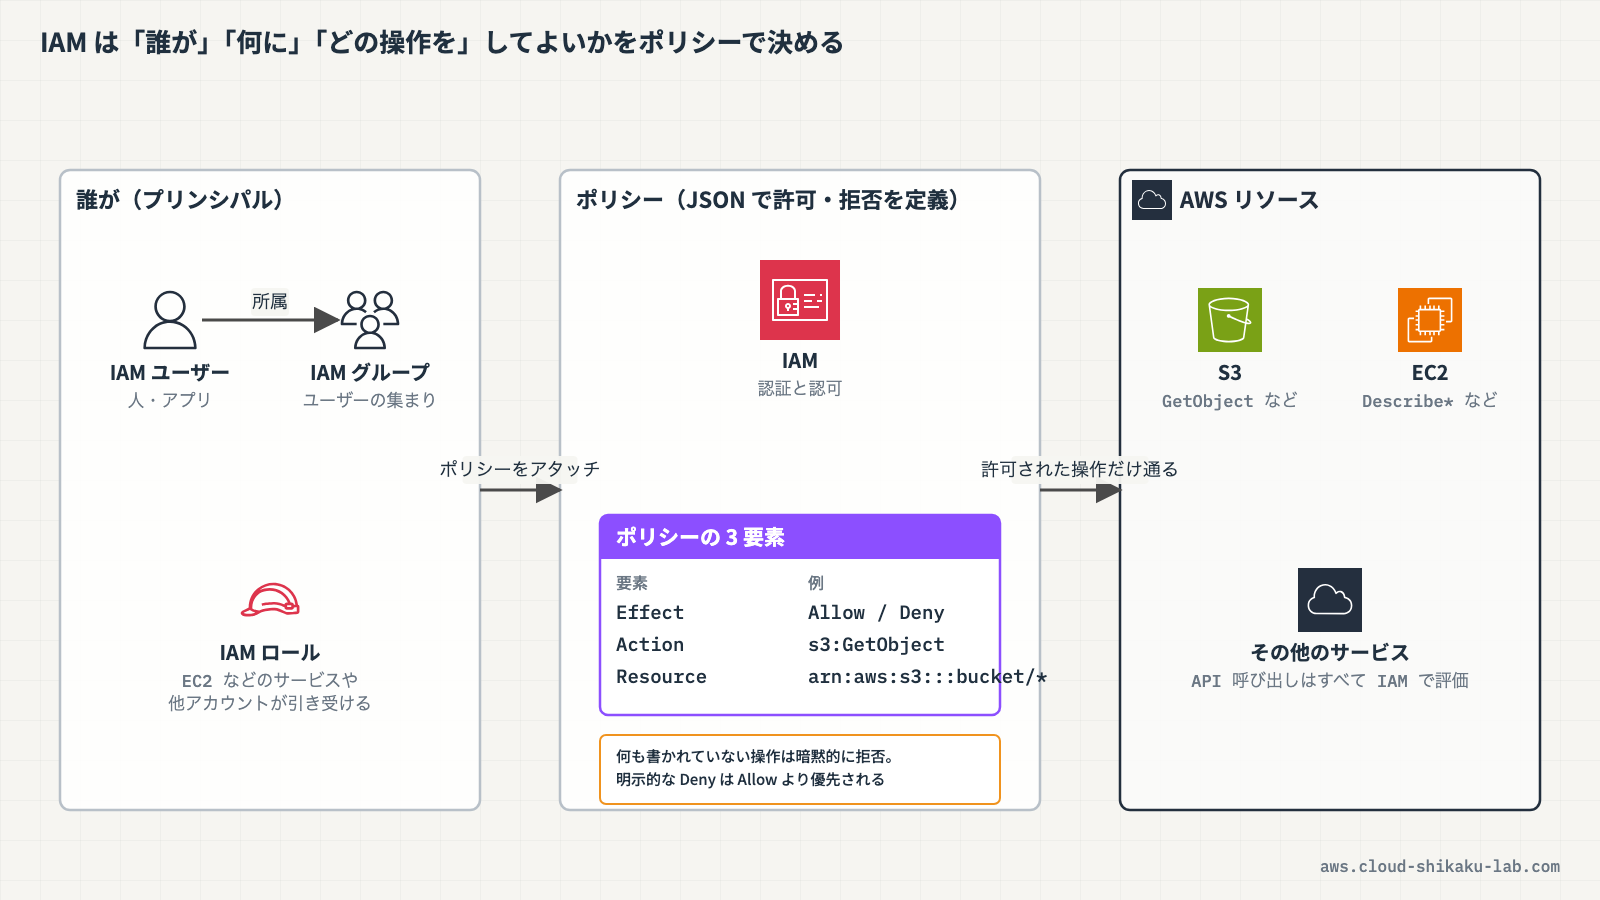Click the ポリシーをアタッチ arrow label
Screen dimensions: 1600x900
520,469
